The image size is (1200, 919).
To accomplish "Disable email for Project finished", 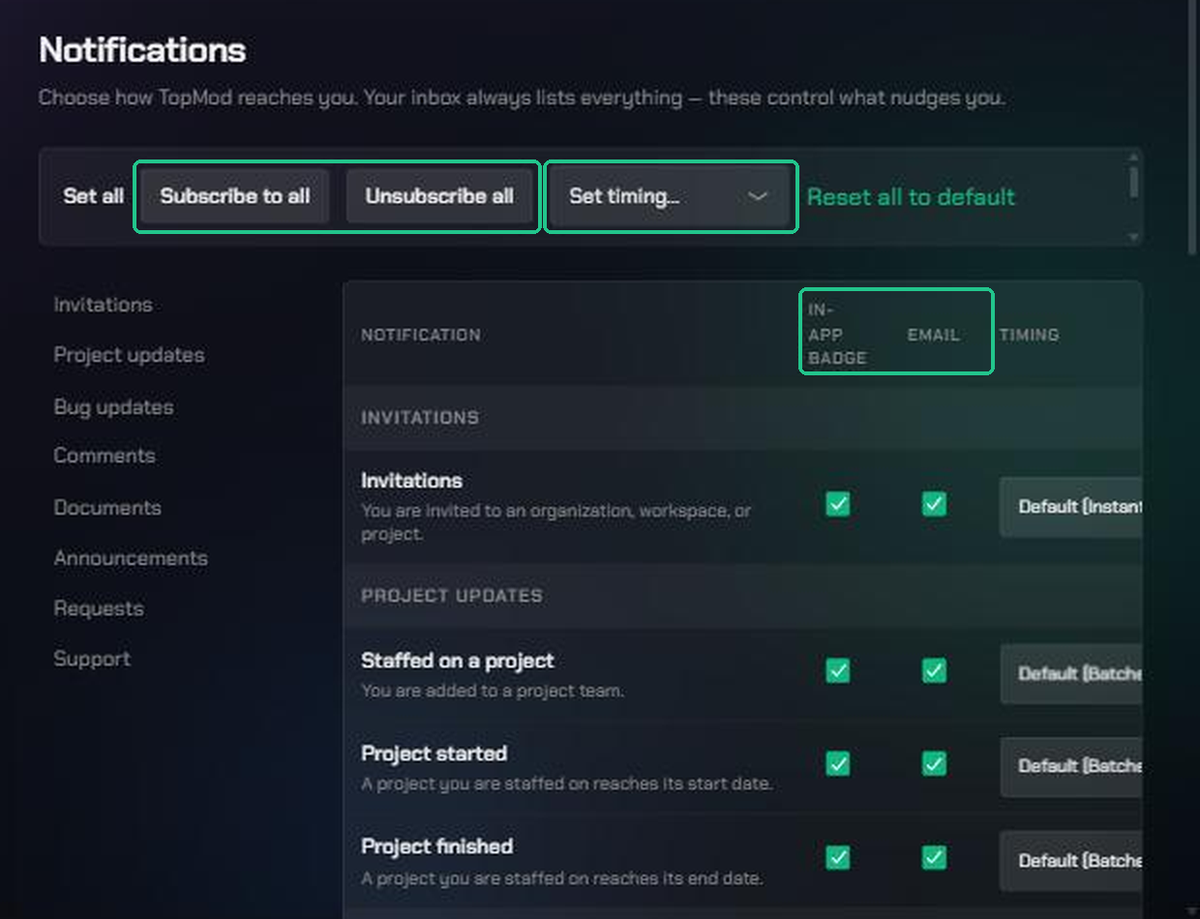I will [x=934, y=858].
